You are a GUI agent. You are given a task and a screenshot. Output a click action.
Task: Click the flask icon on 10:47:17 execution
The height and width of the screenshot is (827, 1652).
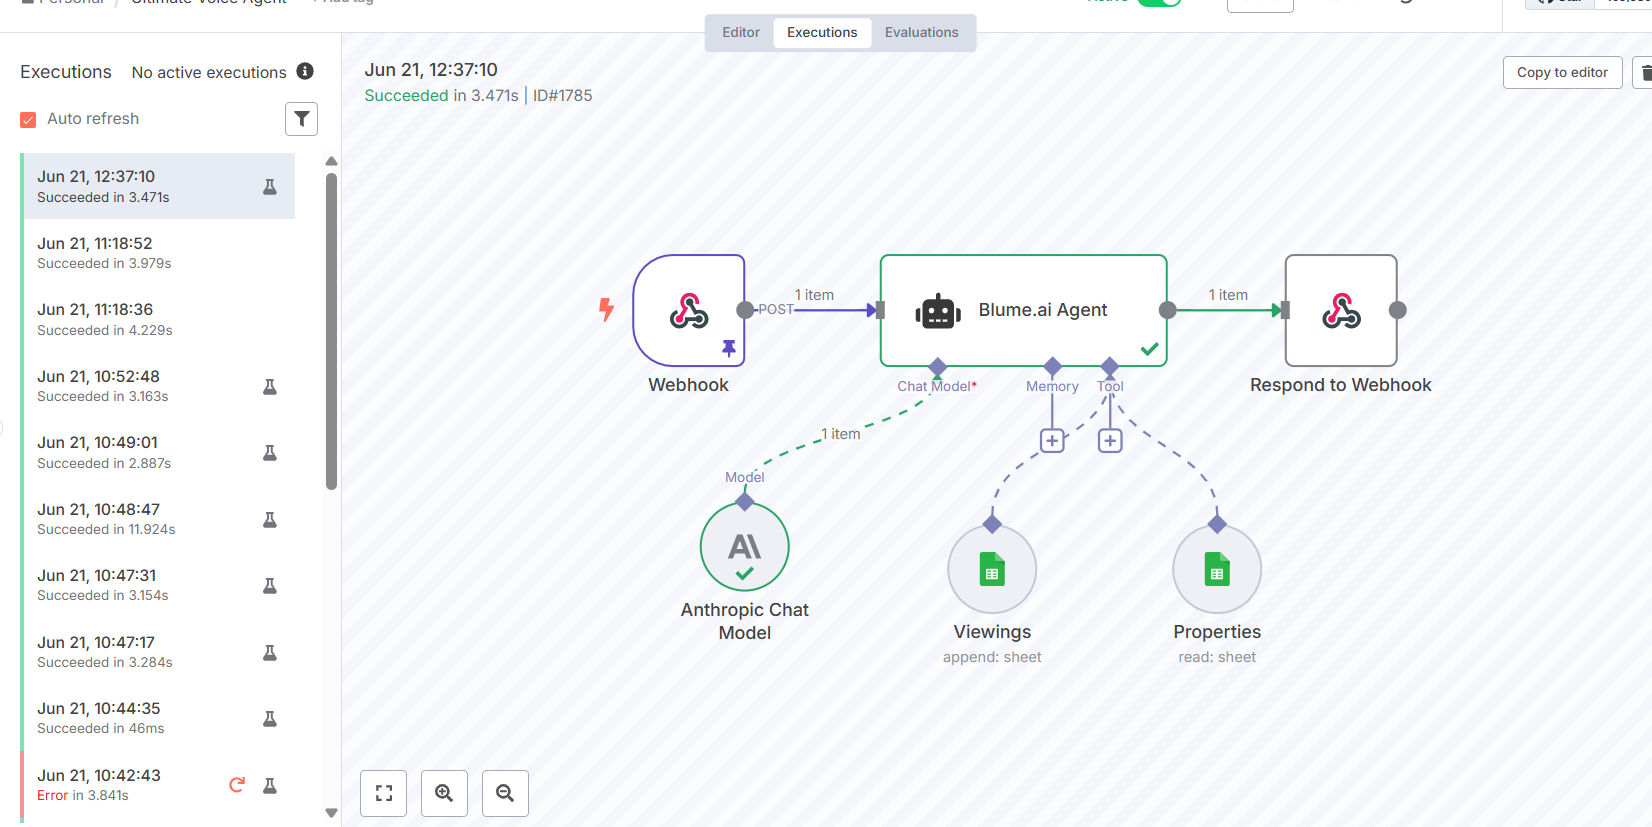(x=270, y=652)
